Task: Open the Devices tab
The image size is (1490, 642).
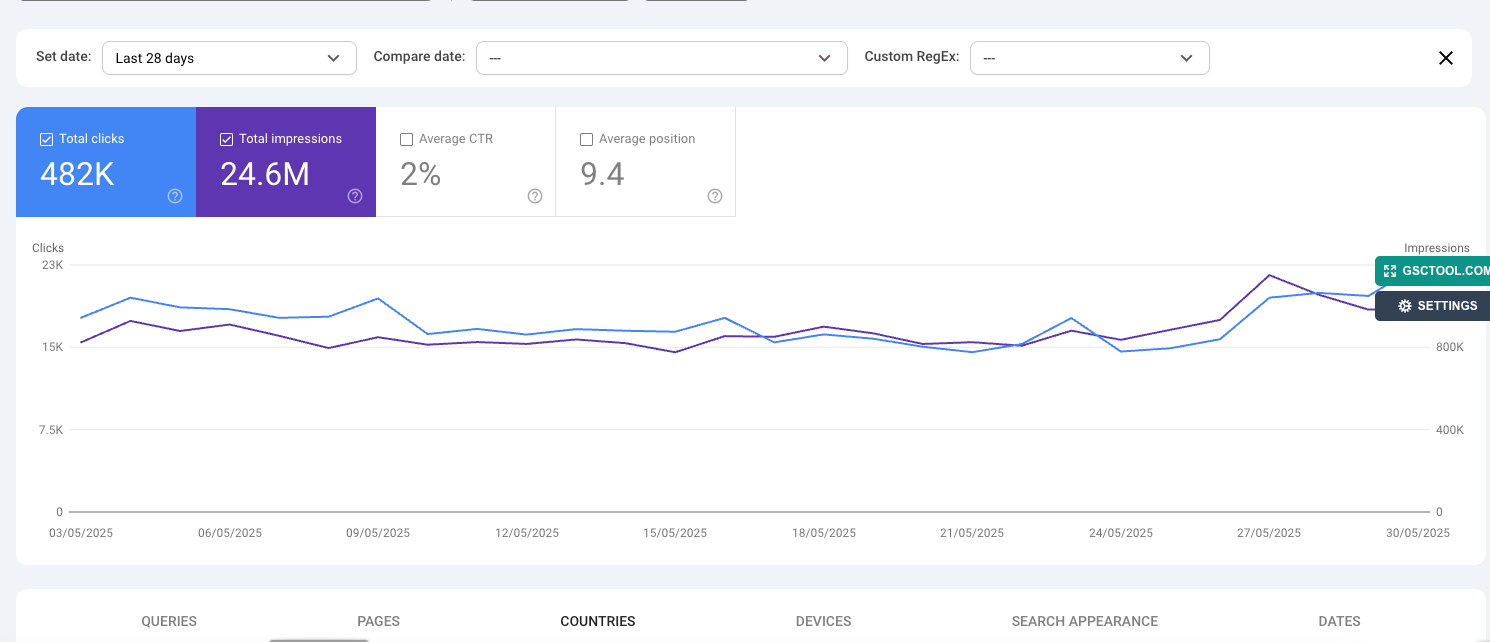Action: [x=823, y=621]
